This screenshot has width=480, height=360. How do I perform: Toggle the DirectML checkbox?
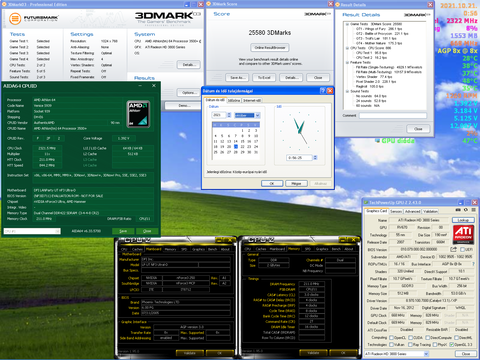pos(456,338)
